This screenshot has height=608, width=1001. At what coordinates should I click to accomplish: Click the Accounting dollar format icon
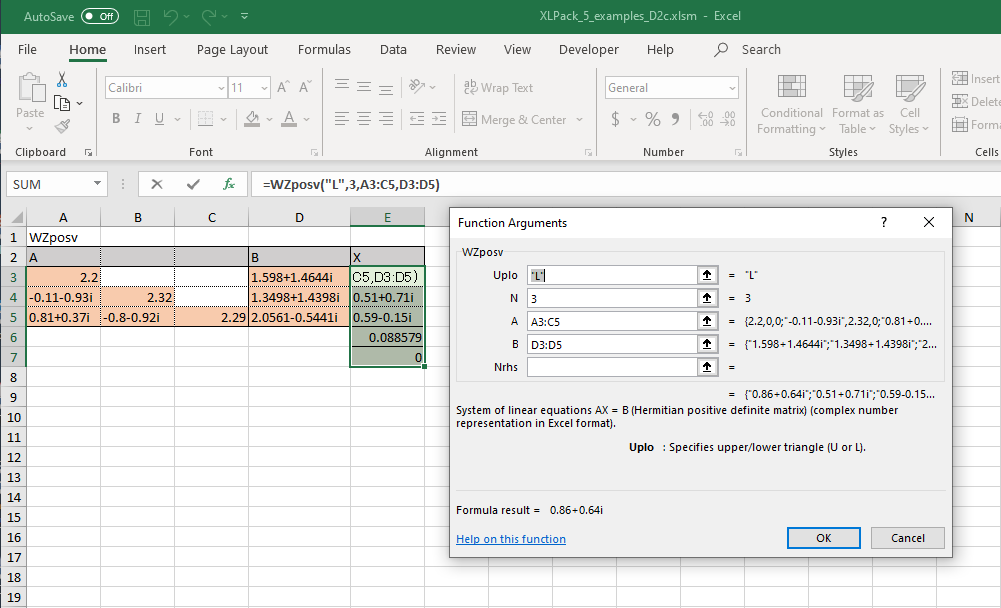click(615, 119)
